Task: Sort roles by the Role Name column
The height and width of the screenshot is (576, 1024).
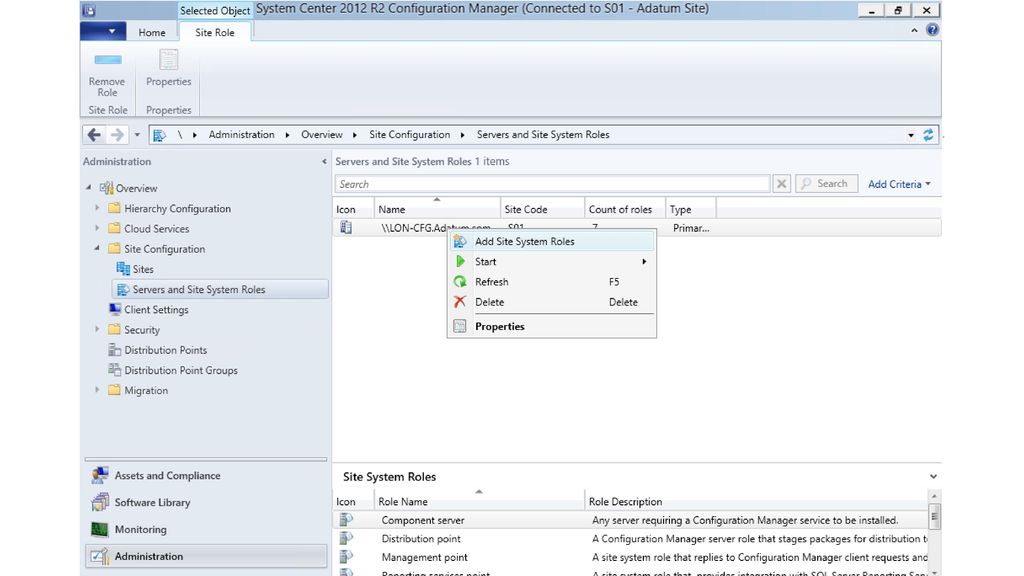Action: click(479, 501)
